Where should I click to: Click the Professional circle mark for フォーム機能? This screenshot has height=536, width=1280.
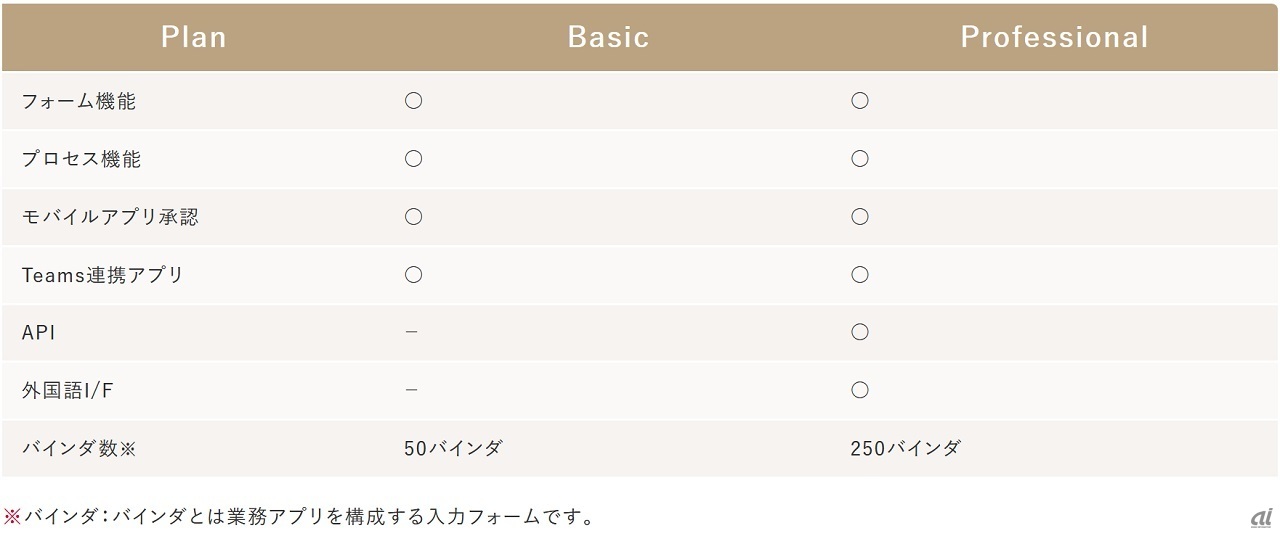point(859,101)
